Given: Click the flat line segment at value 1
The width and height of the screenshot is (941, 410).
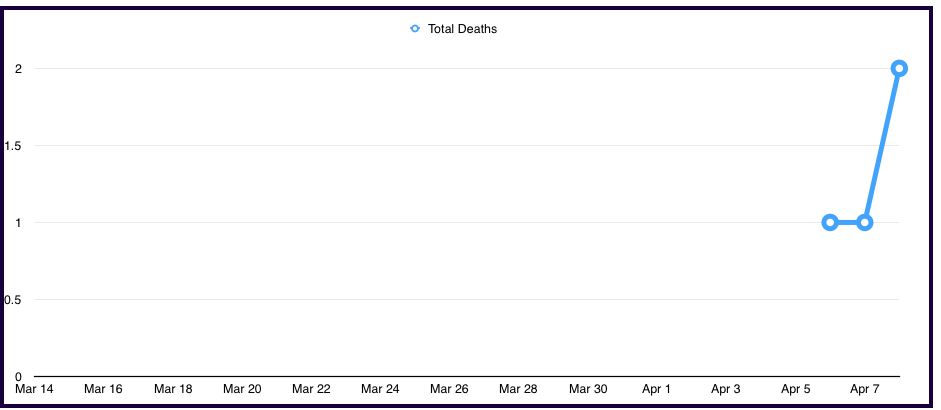Looking at the screenshot, I should click(x=847, y=222).
